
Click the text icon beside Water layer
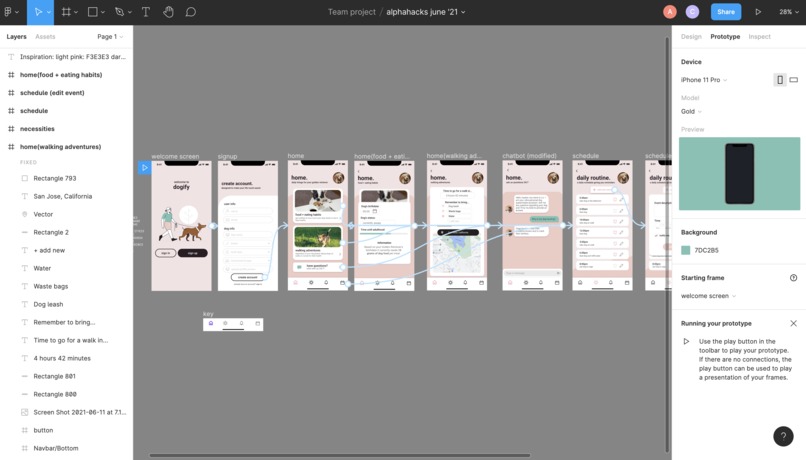(24, 268)
